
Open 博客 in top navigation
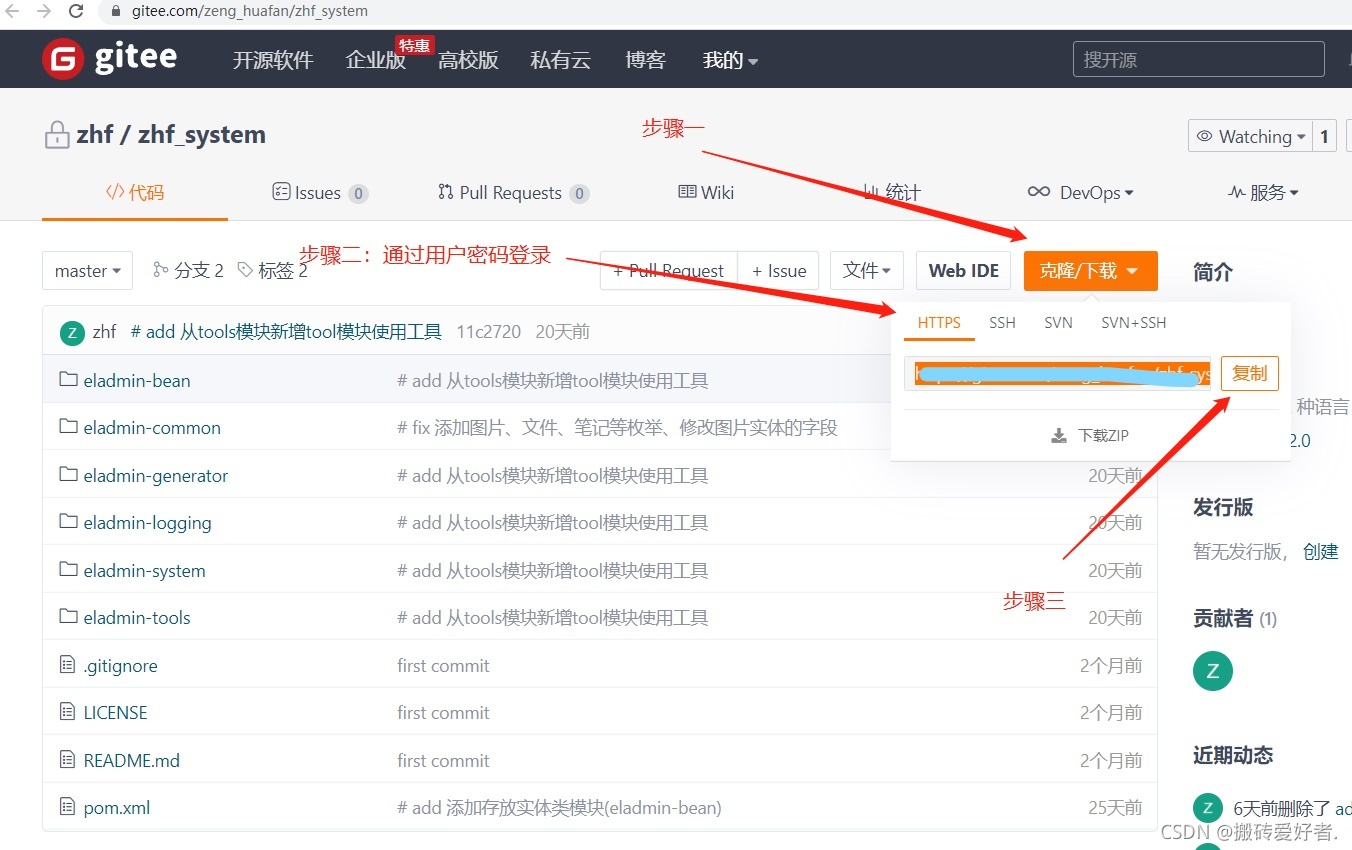[x=645, y=60]
